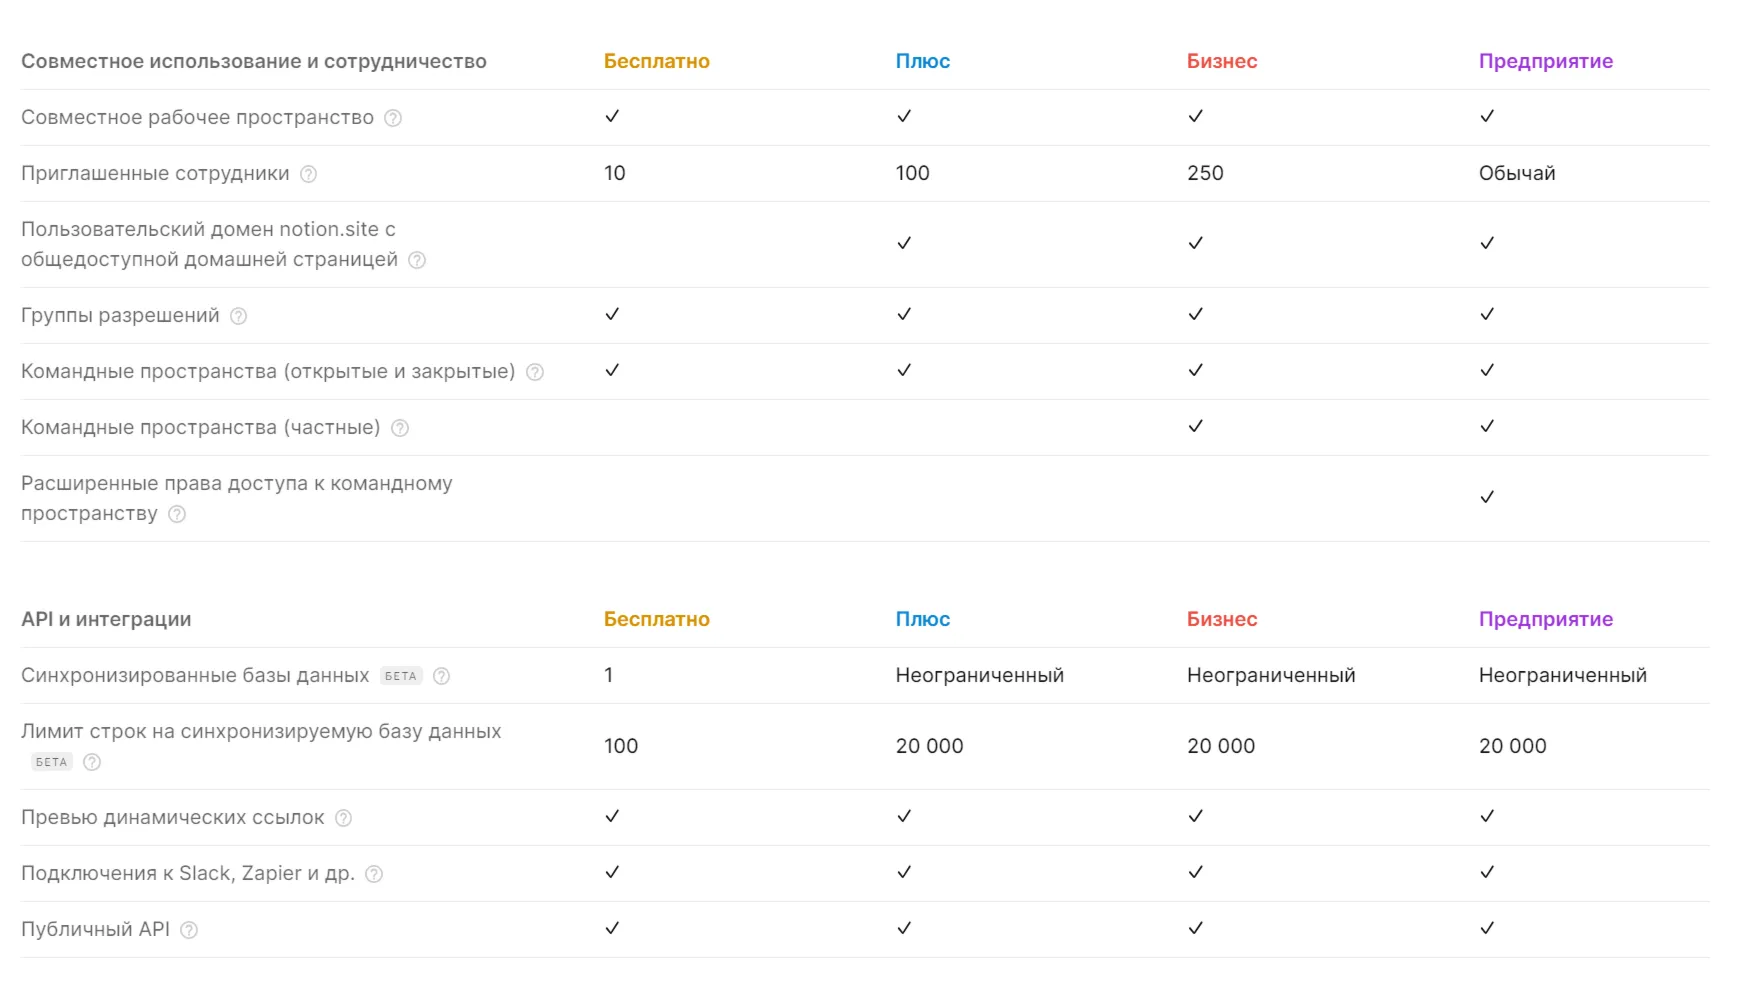Click Бизнес heading in API и интеграции section
Screen dimensions: 1739x987
click(x=1221, y=619)
